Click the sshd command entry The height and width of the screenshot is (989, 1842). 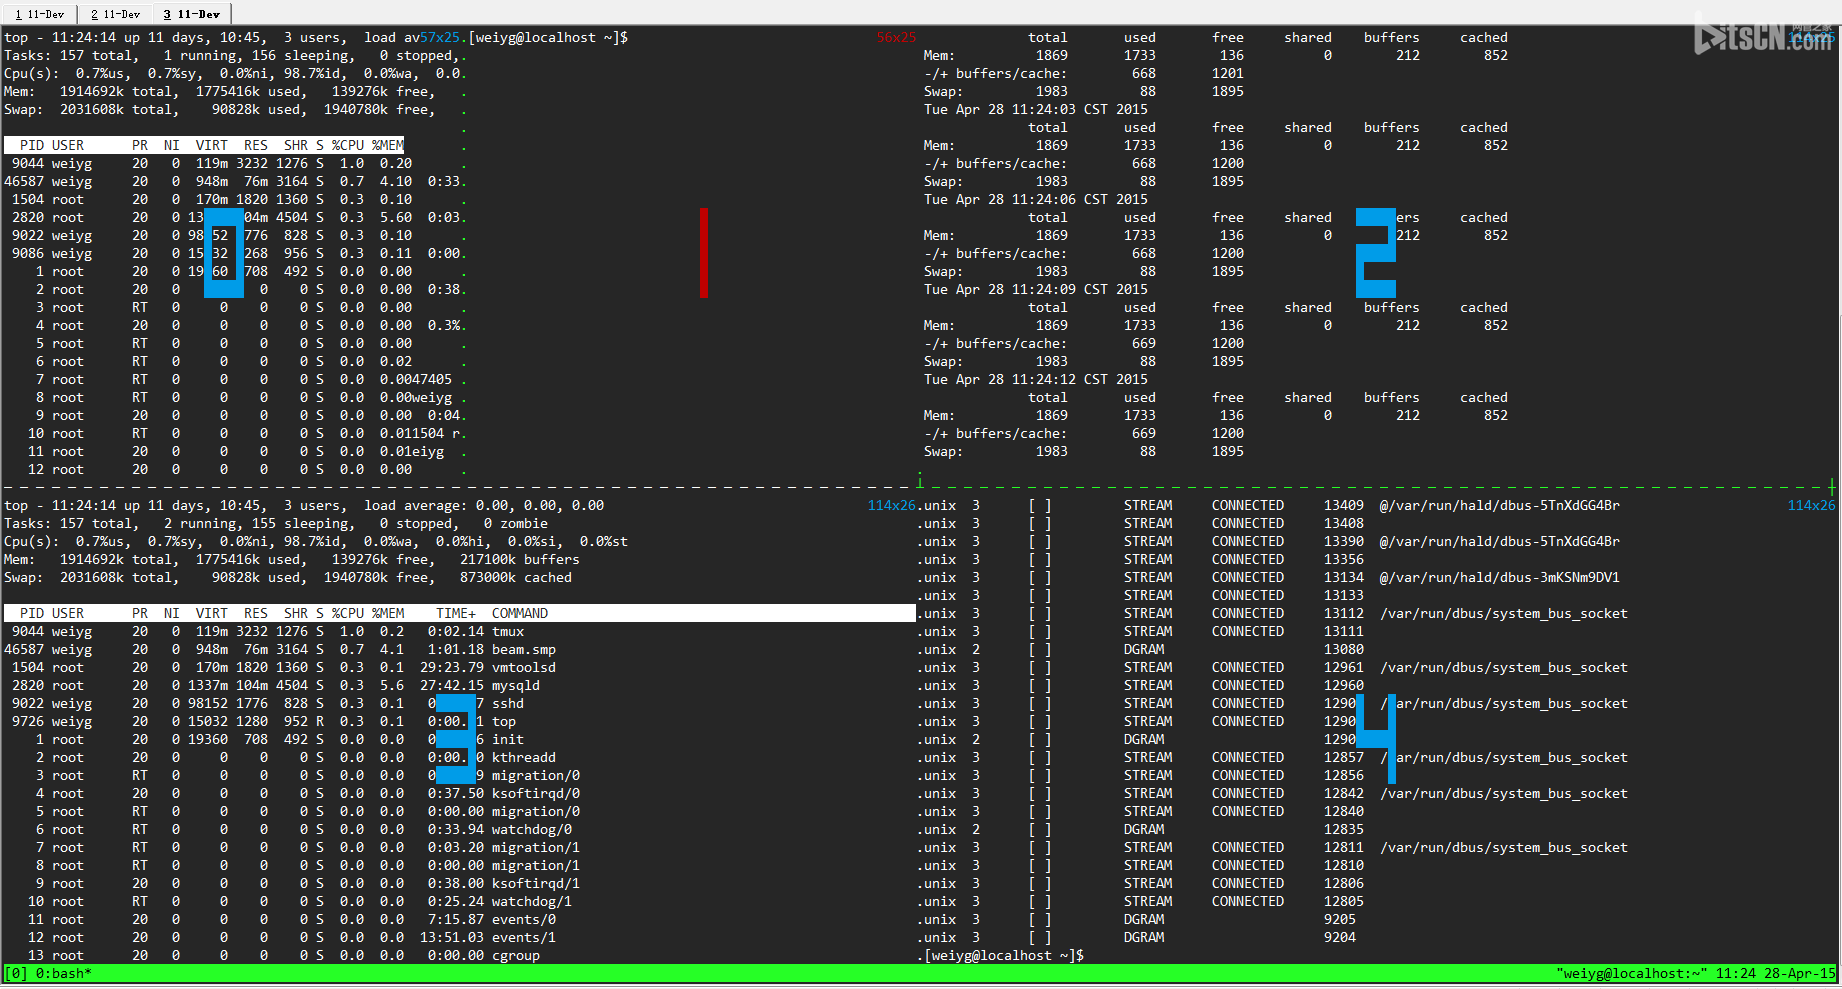508,704
